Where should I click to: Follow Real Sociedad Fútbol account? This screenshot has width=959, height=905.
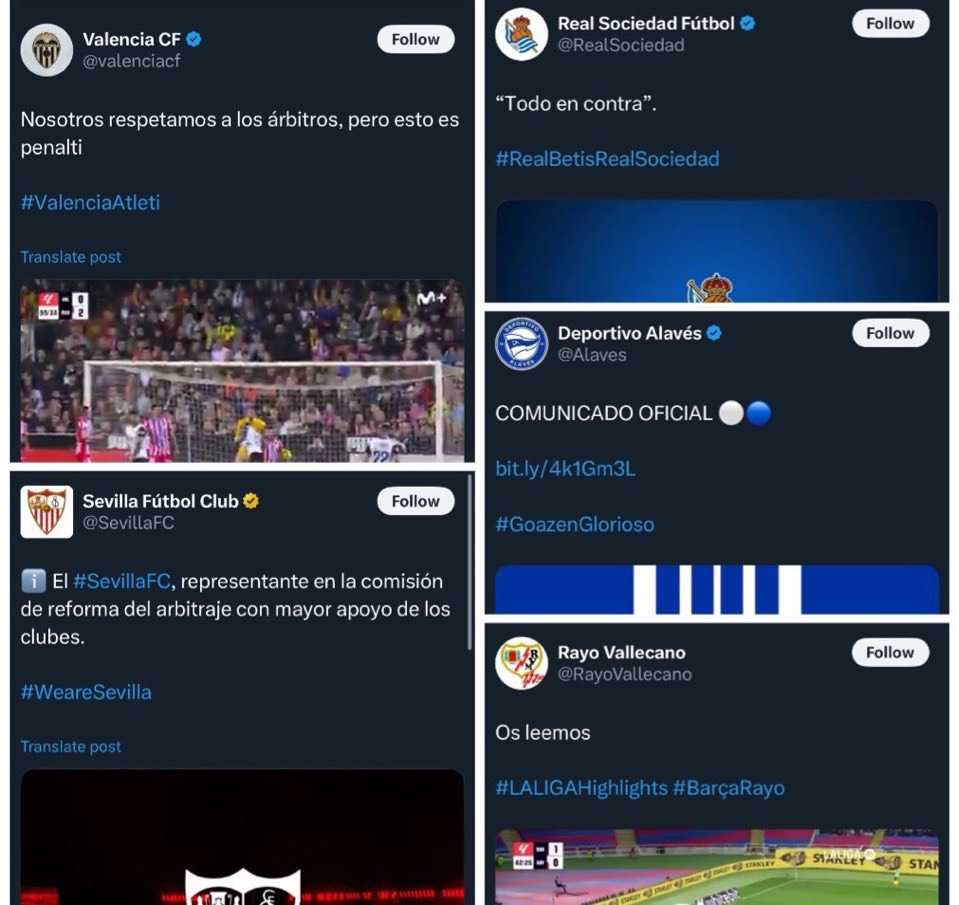(890, 23)
